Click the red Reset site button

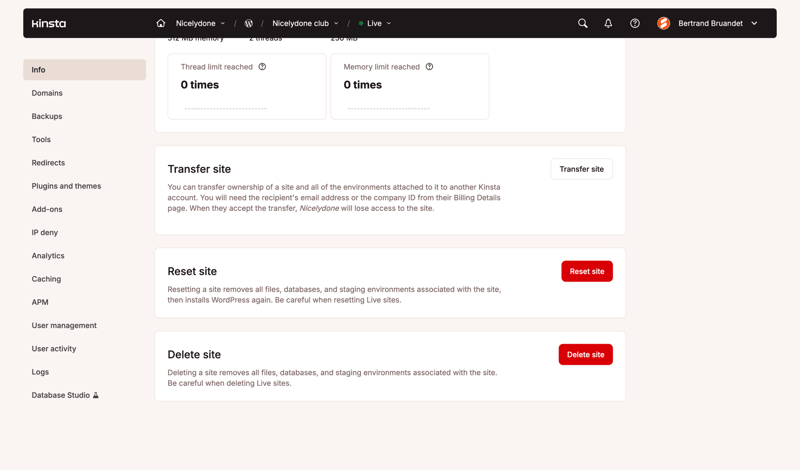tap(587, 271)
